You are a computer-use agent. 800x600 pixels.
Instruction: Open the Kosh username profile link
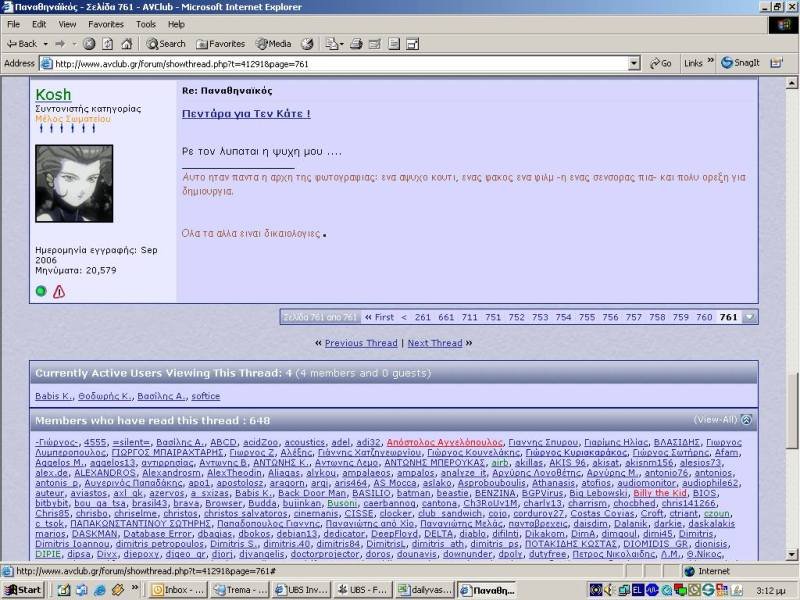click(53, 95)
